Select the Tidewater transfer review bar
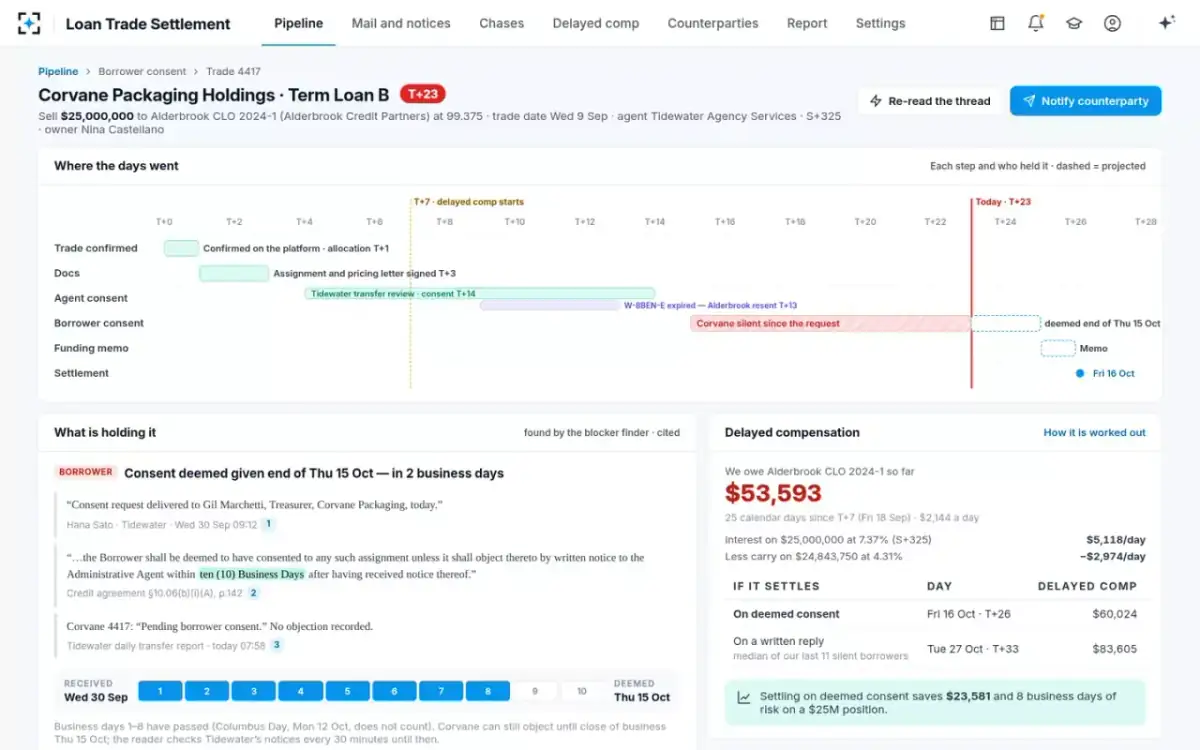Viewport: 1200px width, 750px height. pos(480,293)
